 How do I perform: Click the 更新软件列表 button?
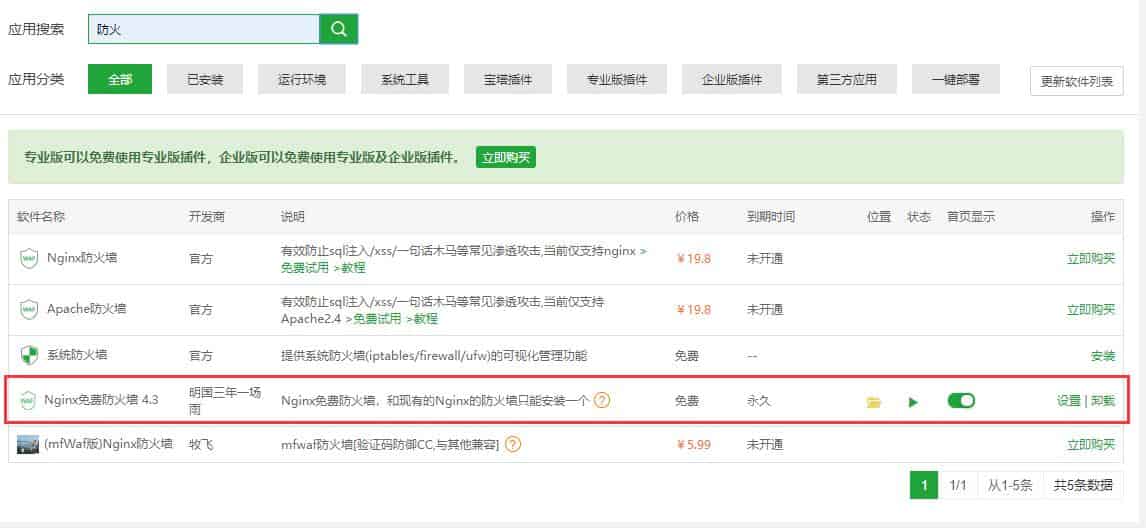tap(1076, 81)
